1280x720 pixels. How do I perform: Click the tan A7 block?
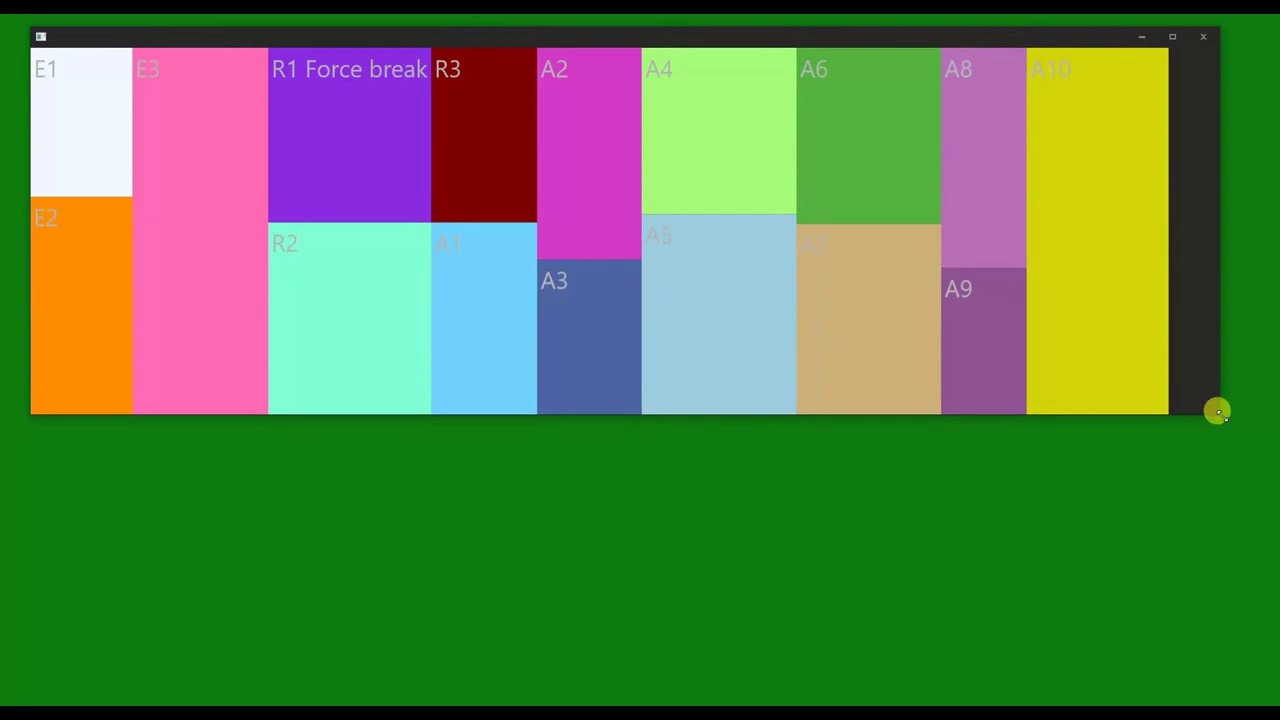[x=869, y=319]
